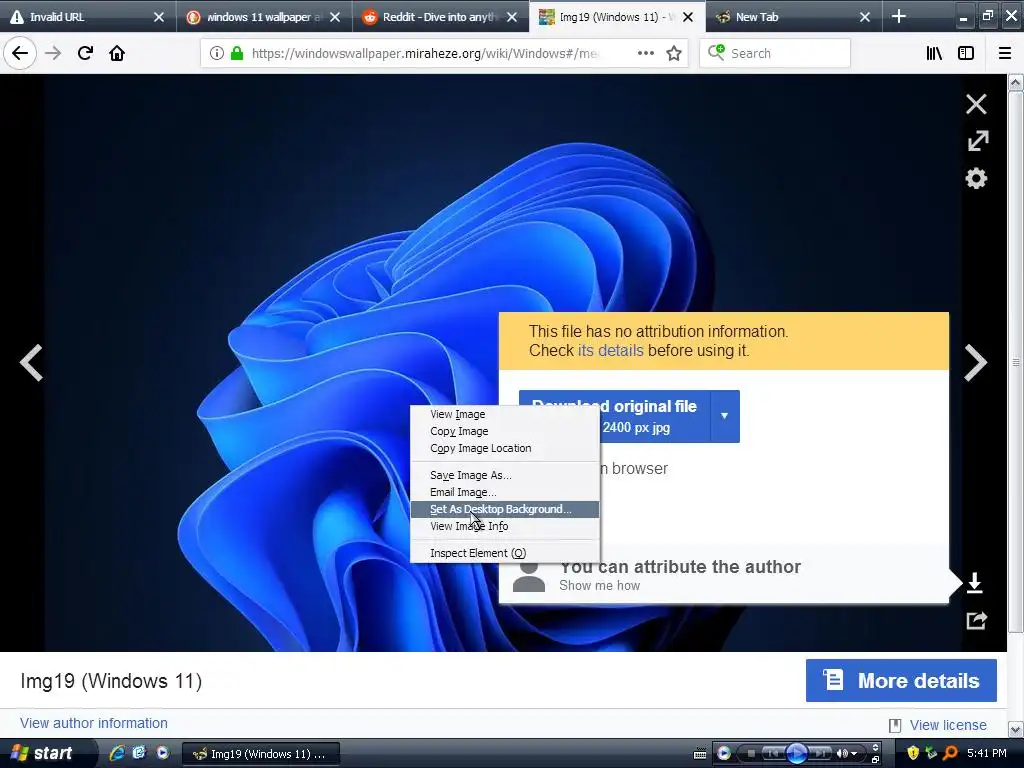Choose Copy Image from context menu
The height and width of the screenshot is (768, 1024).
[504, 431]
